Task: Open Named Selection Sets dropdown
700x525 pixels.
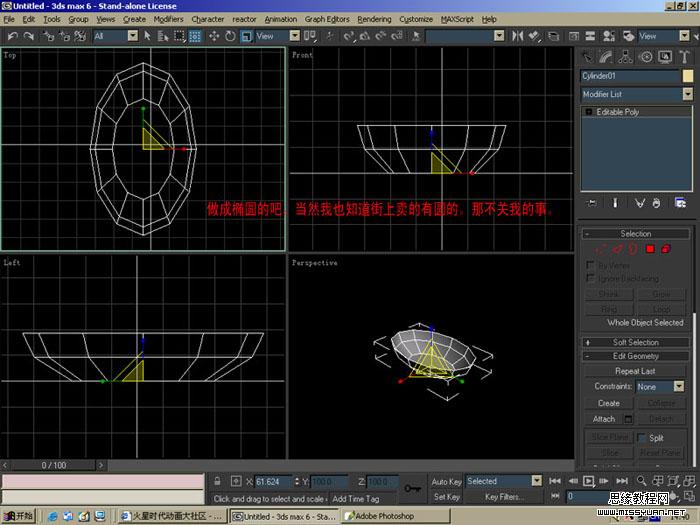Action: (499, 36)
